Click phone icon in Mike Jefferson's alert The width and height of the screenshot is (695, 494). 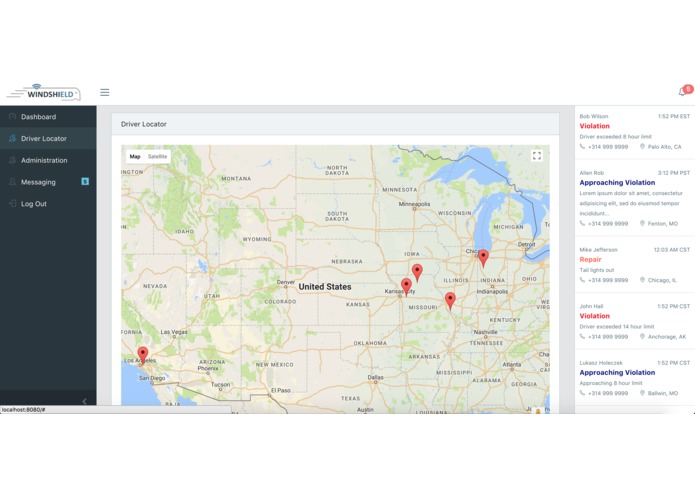pyautogui.click(x=582, y=280)
